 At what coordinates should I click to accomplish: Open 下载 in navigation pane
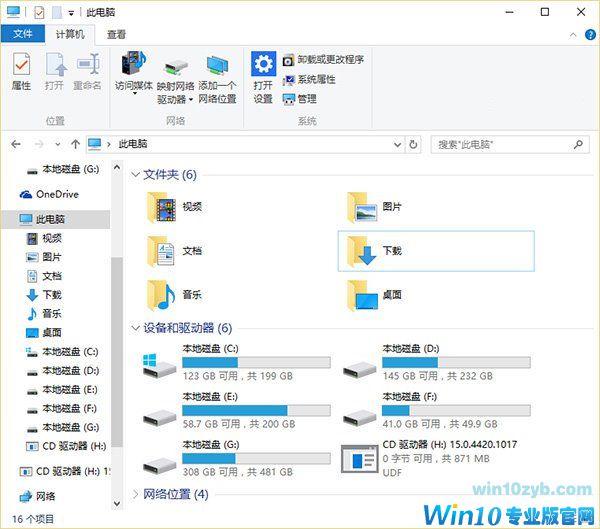coord(44,295)
